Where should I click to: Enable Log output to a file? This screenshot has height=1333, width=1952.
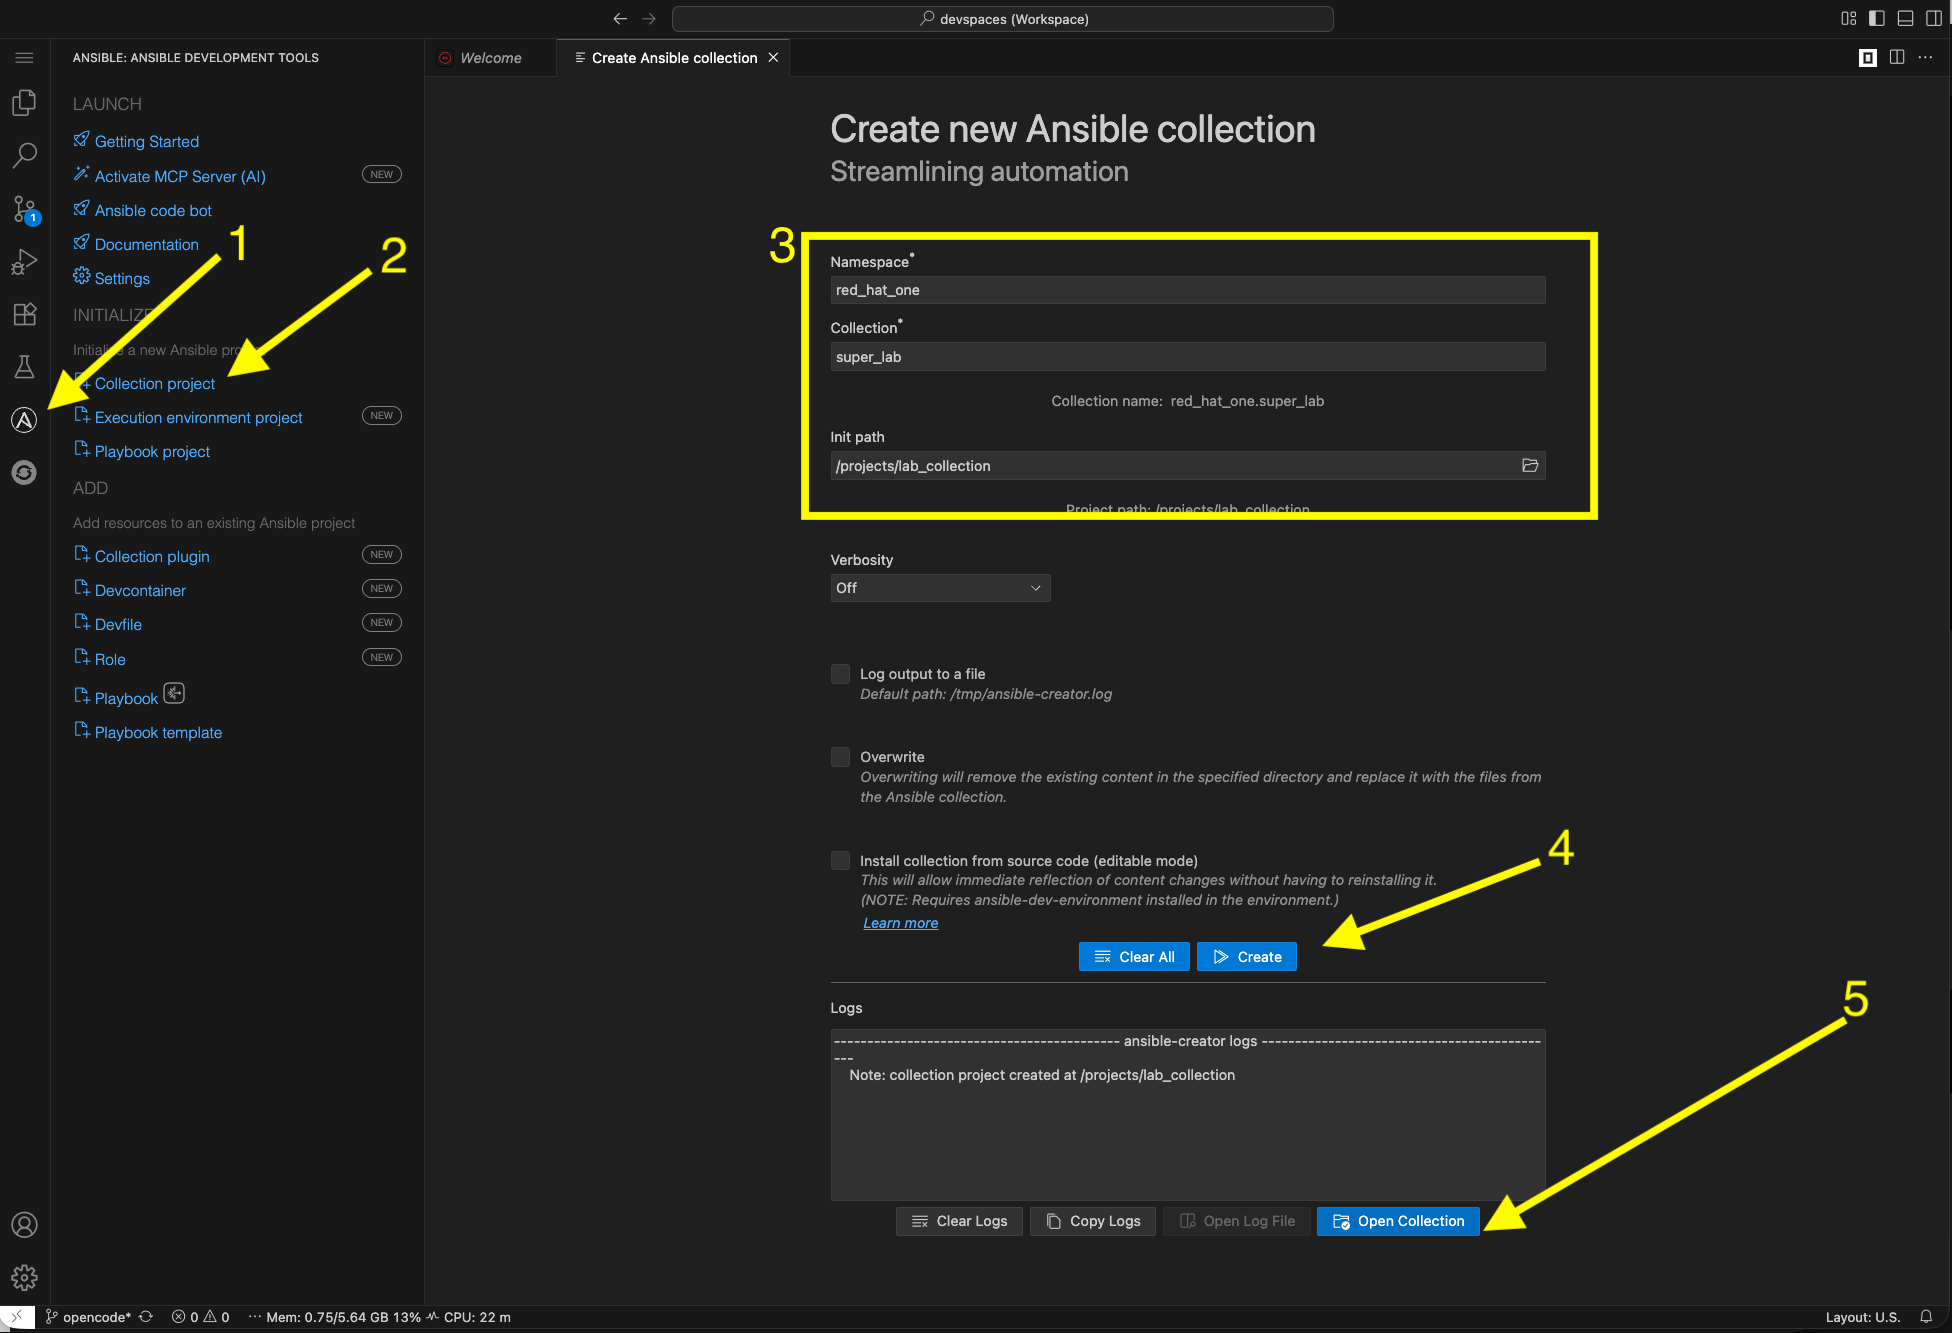coord(840,673)
